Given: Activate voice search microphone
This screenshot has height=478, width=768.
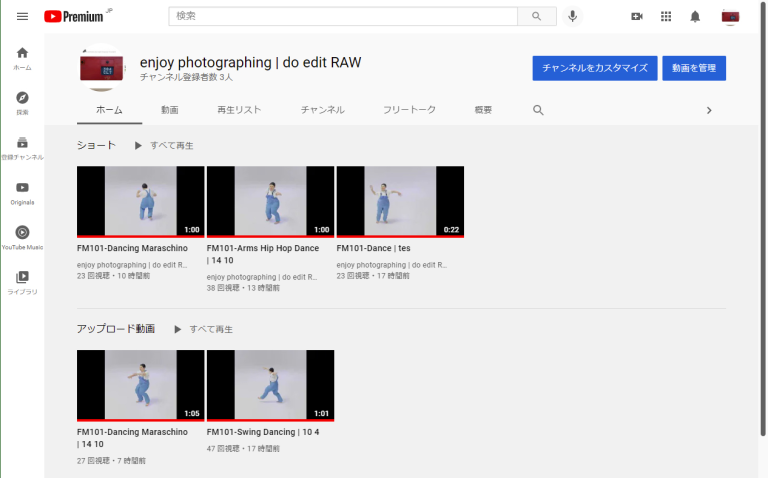Looking at the screenshot, I should tap(573, 16).
